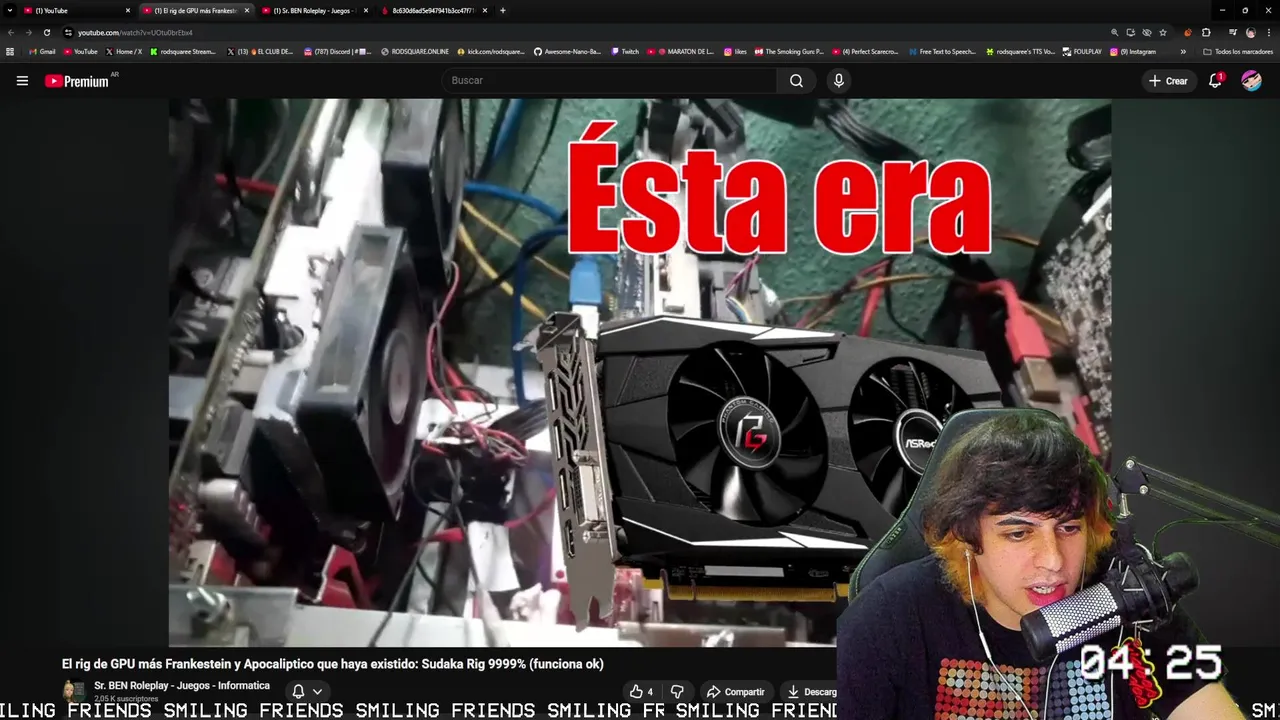Open MARATON DE L bookmark
The image size is (1280, 720).
pyautogui.click(x=680, y=51)
